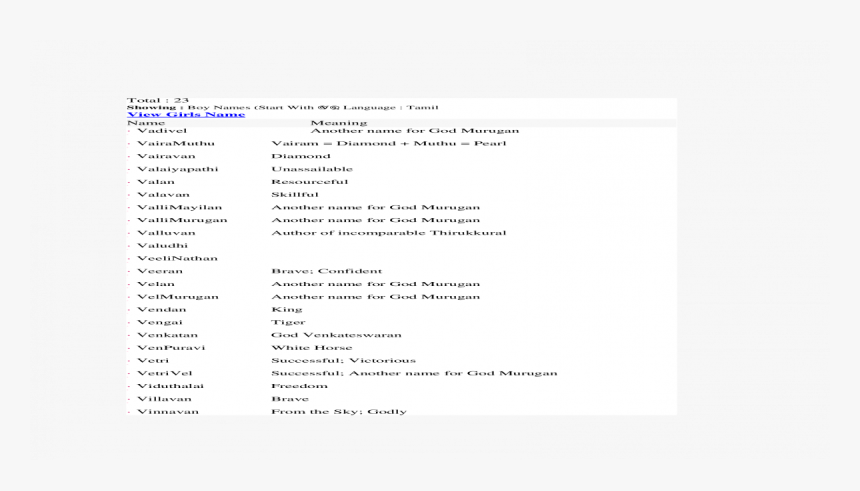Select the name VeeliNathan
This screenshot has height=491, width=860.
[177, 258]
